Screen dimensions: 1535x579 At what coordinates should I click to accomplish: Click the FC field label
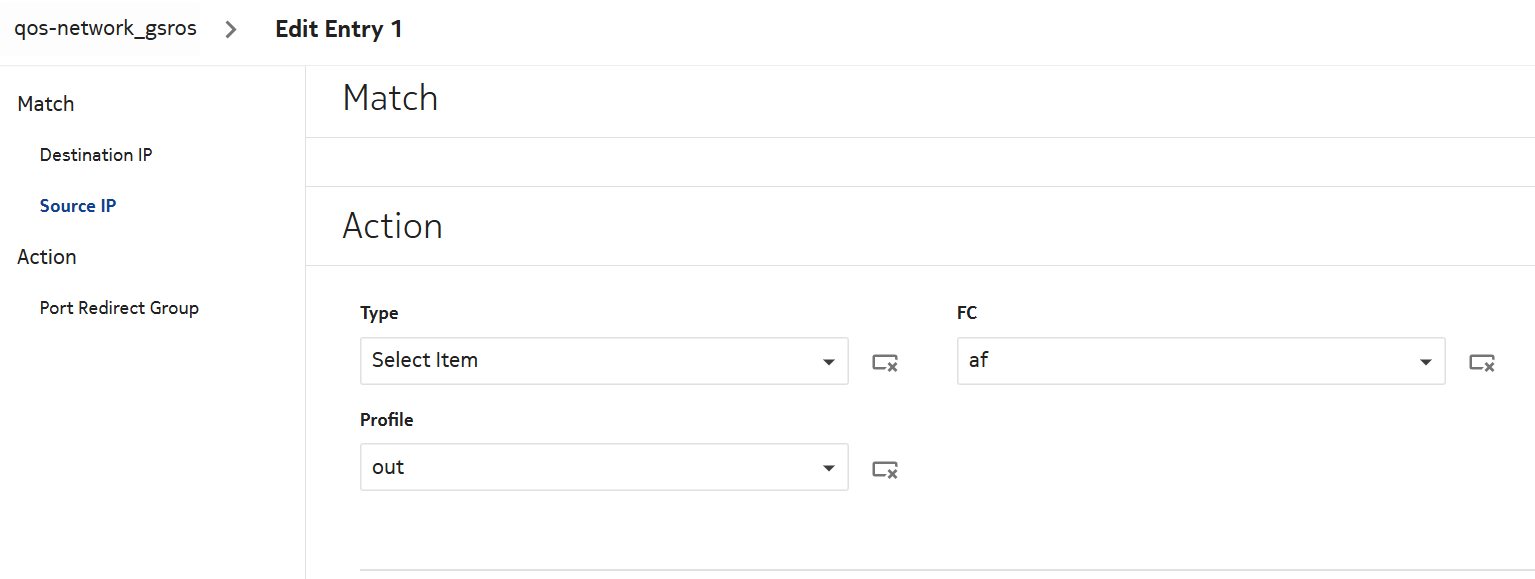click(967, 313)
